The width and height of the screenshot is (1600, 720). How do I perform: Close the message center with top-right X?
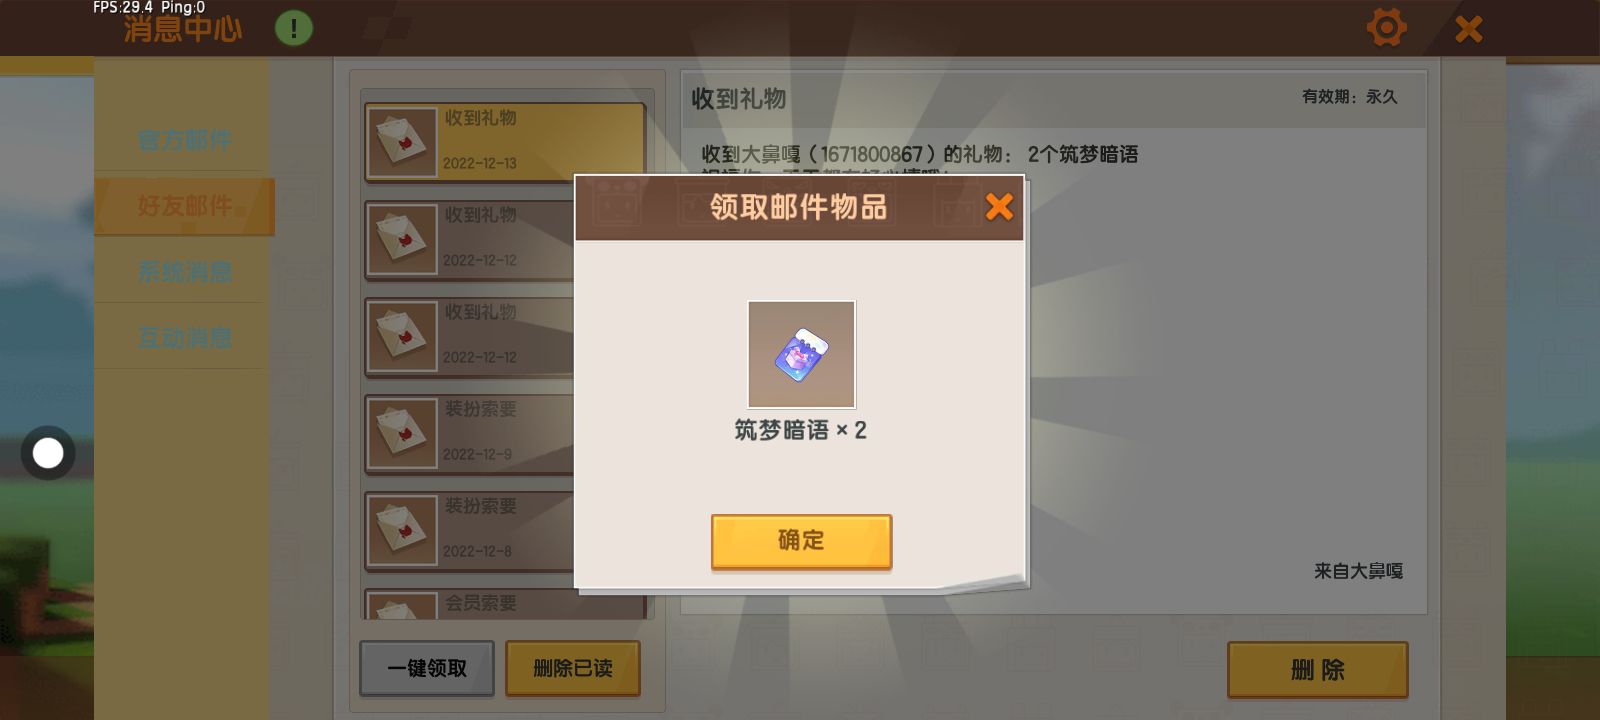(1468, 29)
